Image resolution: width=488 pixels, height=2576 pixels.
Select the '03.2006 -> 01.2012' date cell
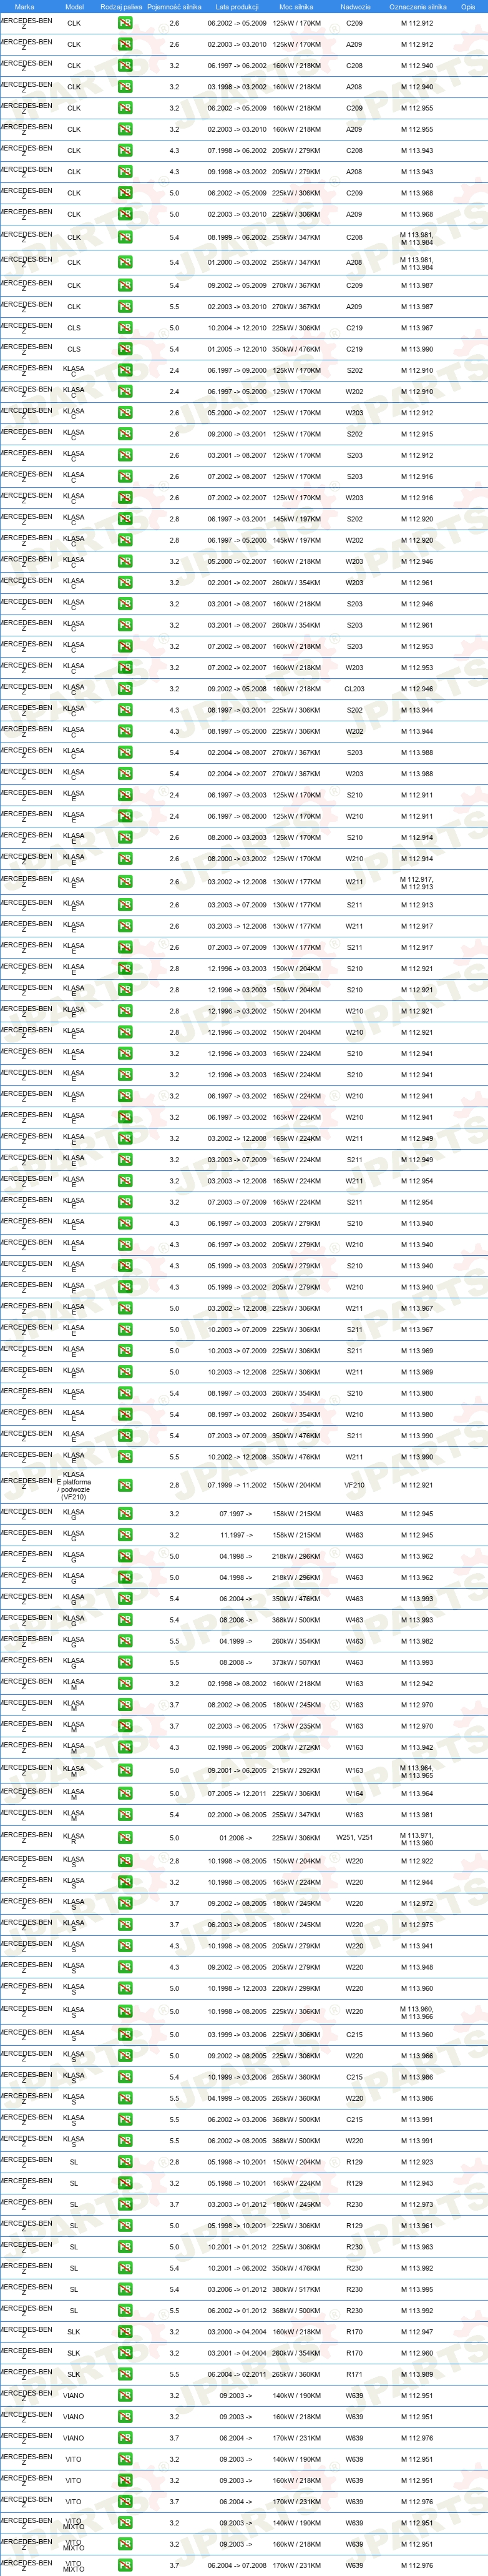coord(237,2289)
